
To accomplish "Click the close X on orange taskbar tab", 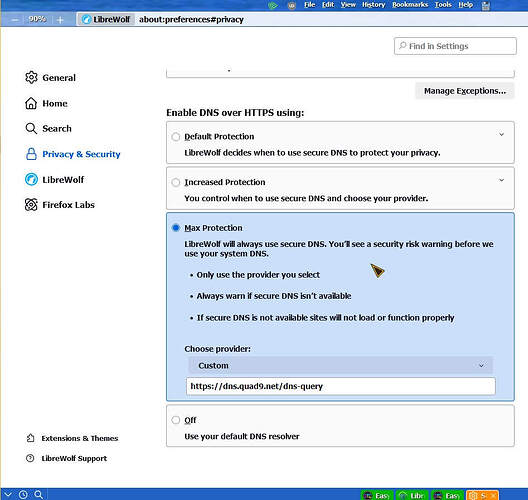I will click(x=493, y=495).
